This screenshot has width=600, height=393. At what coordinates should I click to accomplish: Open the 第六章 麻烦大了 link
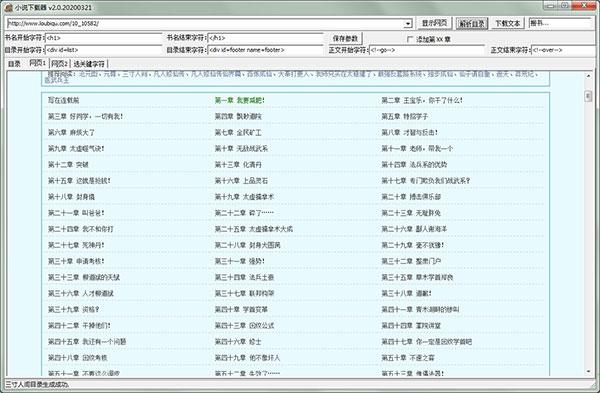[x=71, y=132]
